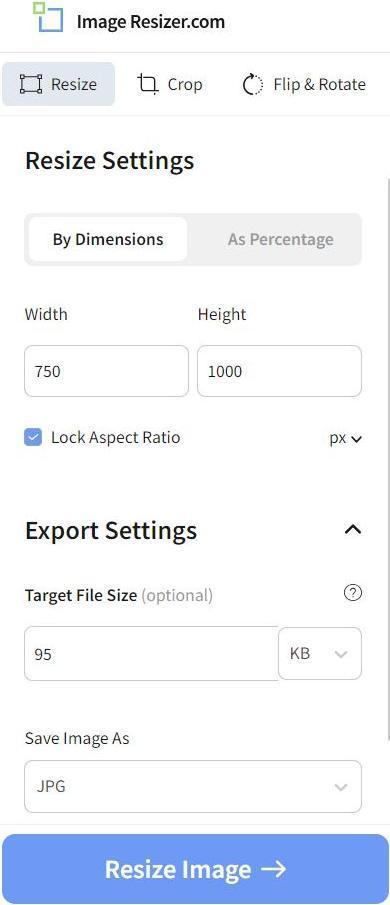Open the Save Image As JPG dropdown
Image resolution: width=390 pixels, height=905 pixels.
pyautogui.click(x=193, y=786)
